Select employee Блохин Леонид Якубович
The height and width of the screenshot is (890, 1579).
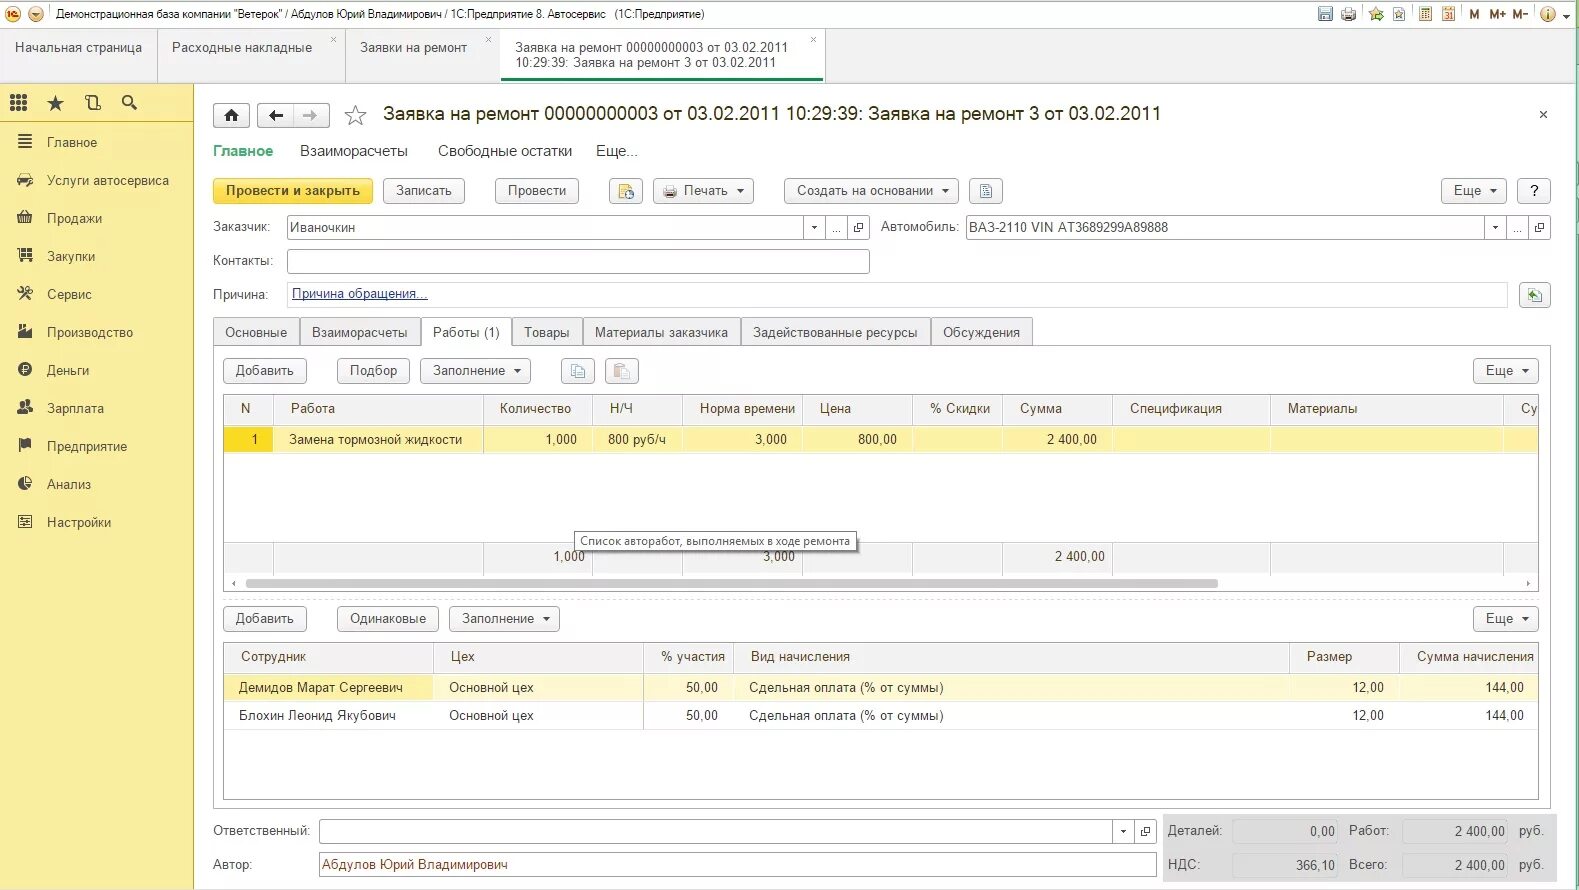[x=880, y=716]
